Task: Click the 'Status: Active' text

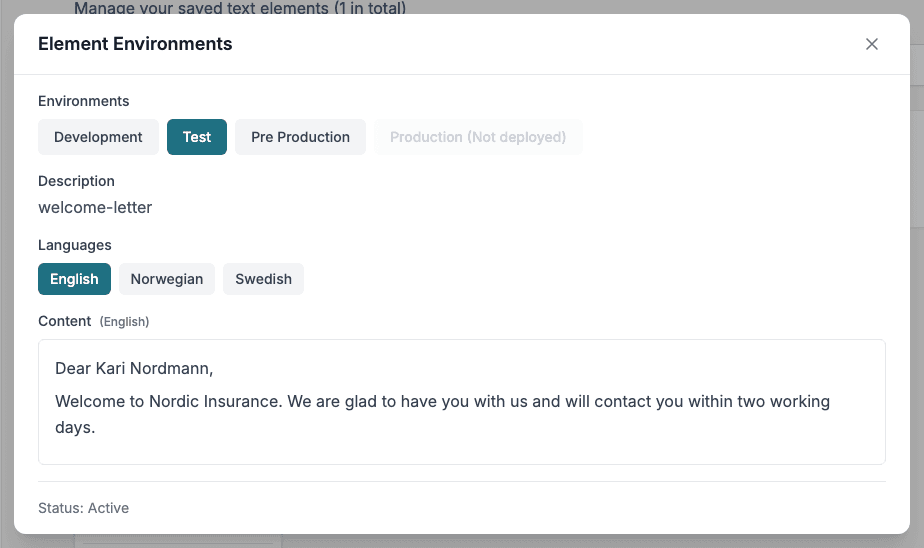Action: tap(84, 508)
